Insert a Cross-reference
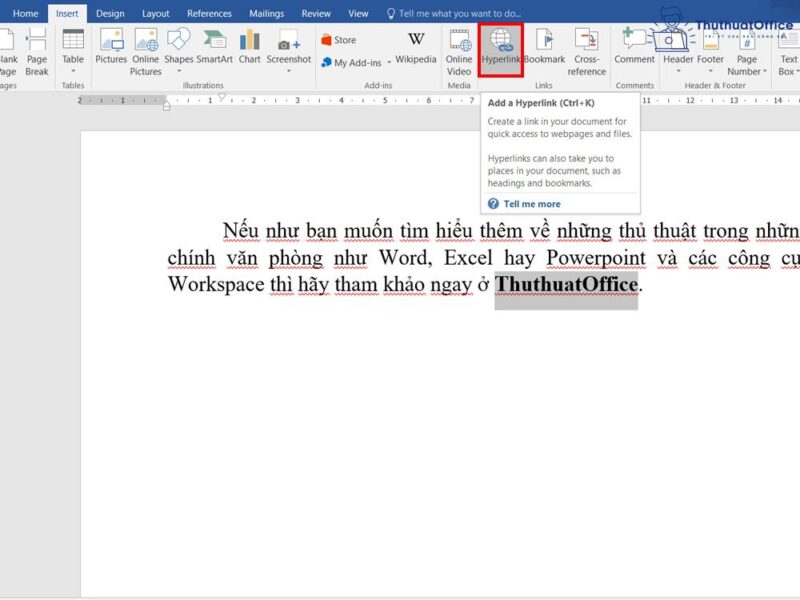 pos(586,50)
